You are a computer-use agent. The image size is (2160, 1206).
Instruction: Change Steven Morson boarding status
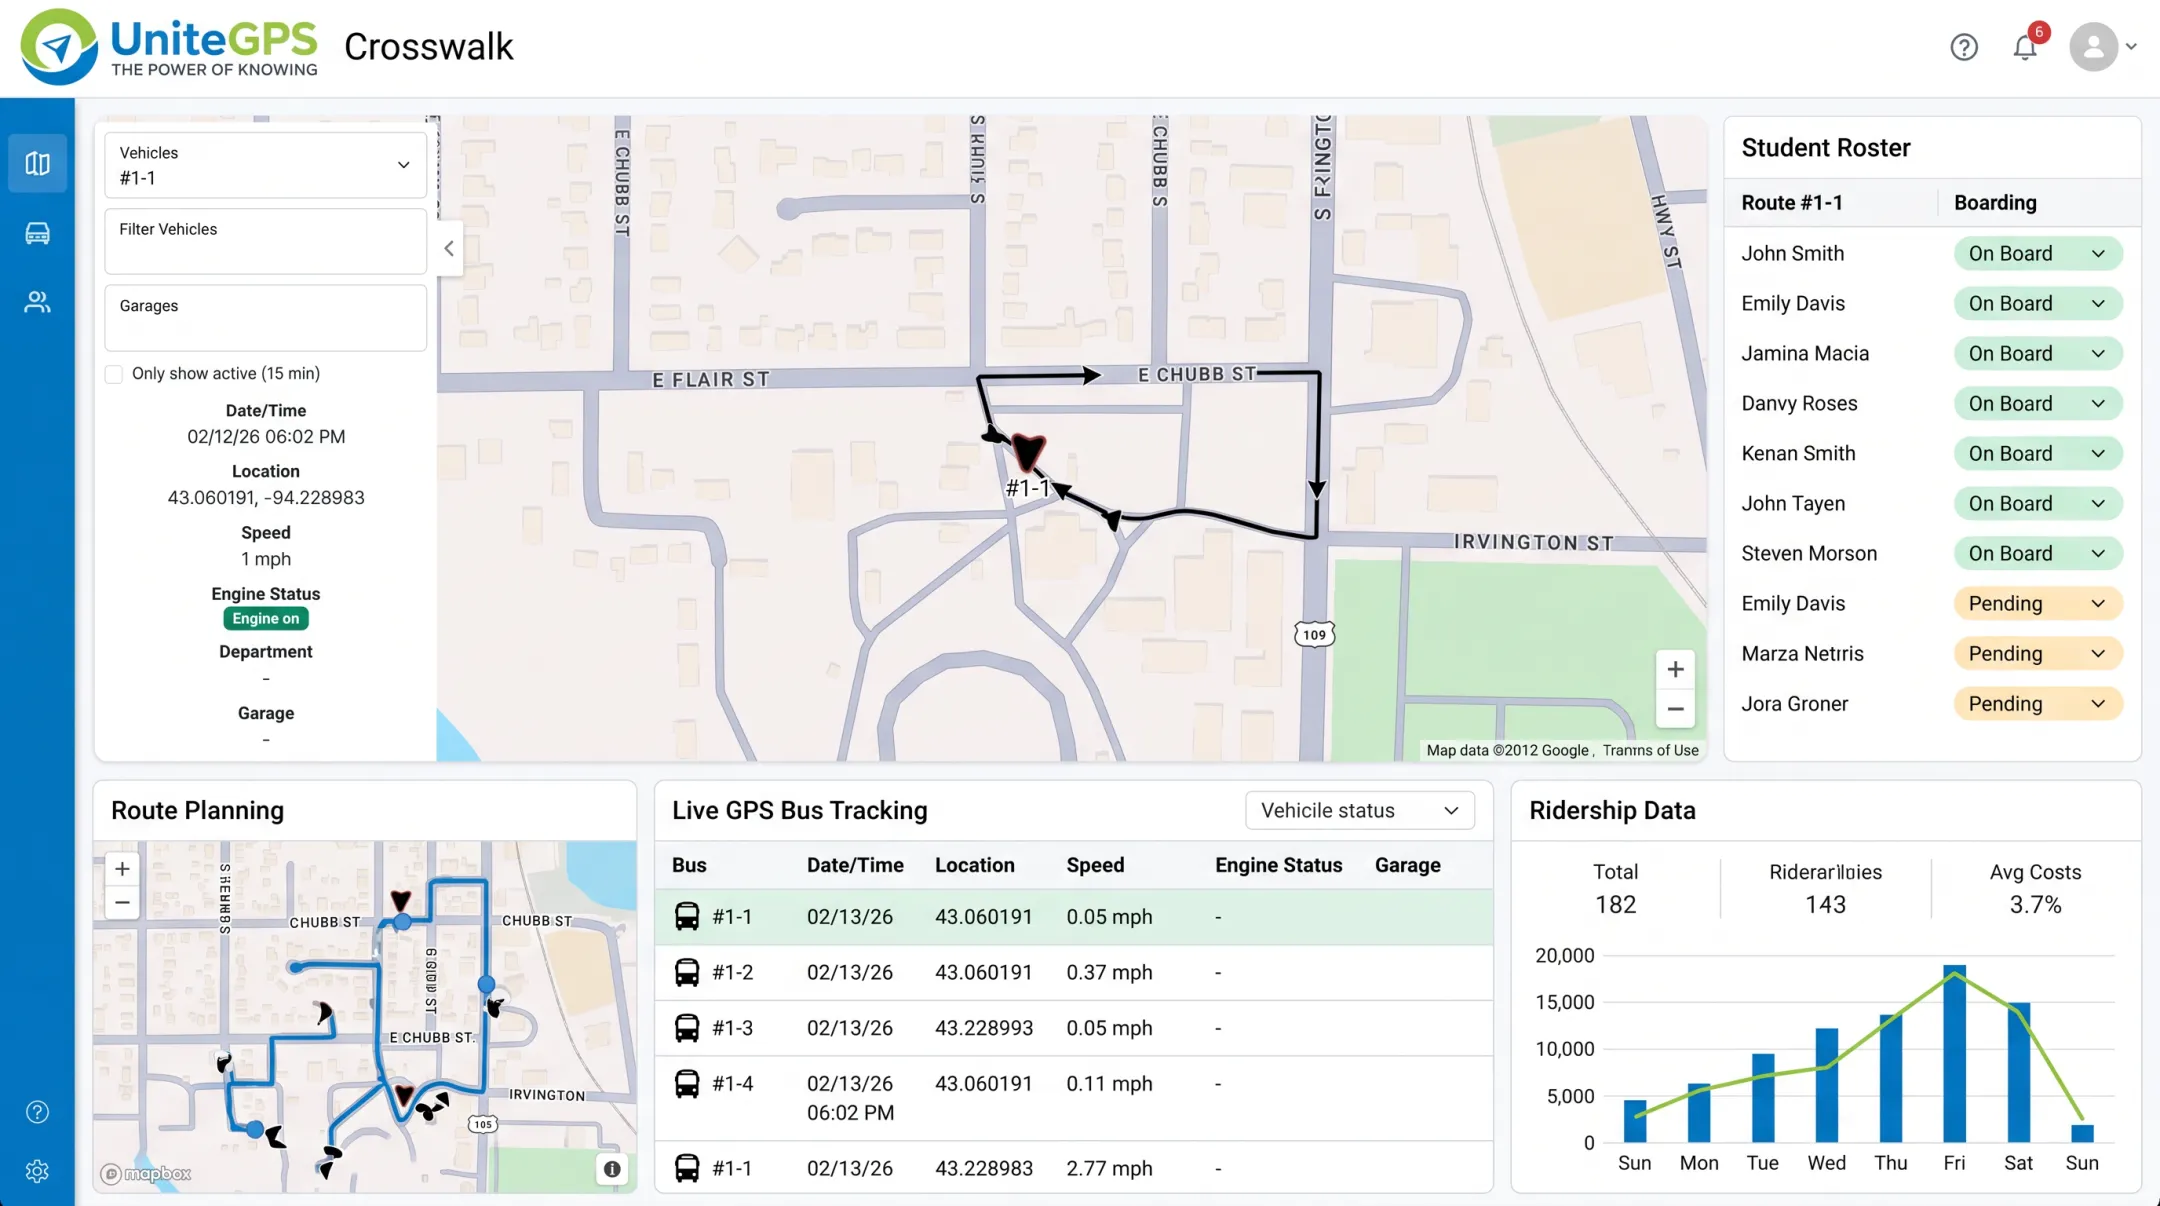pos(2037,553)
